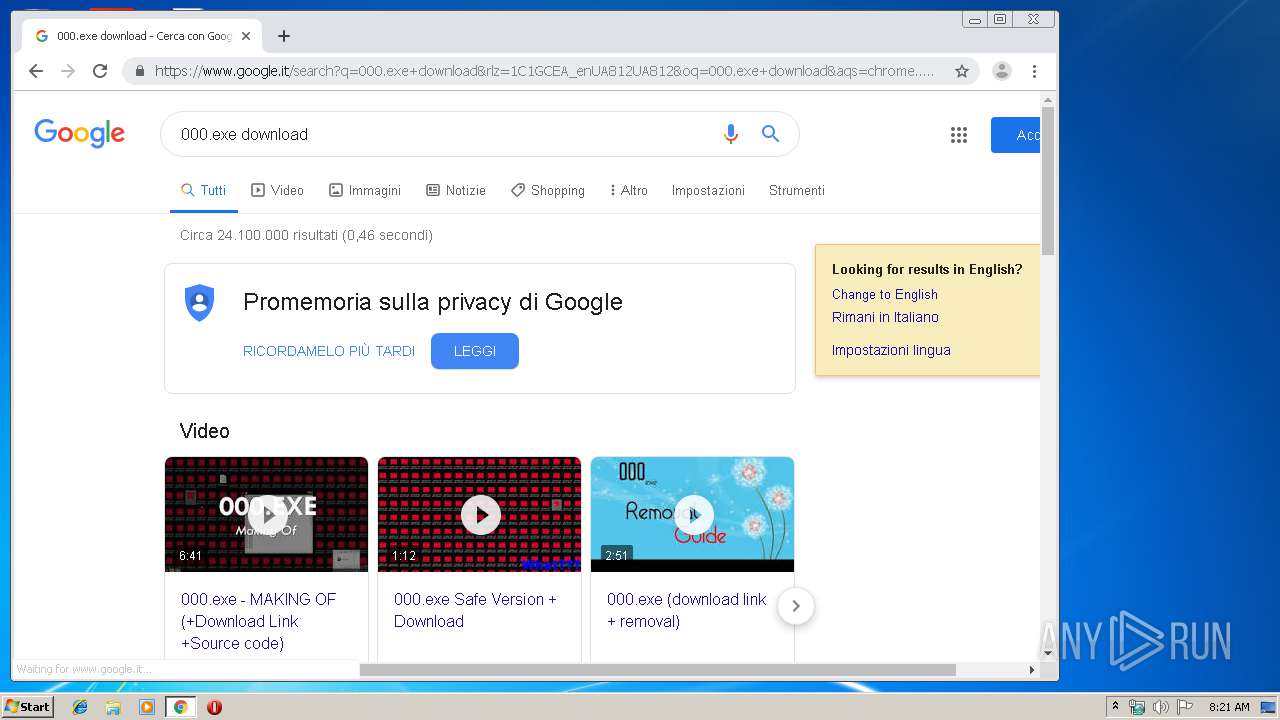Image resolution: width=1280 pixels, height=720 pixels.
Task: Open the red Opera taskbar icon
Action: [214, 707]
